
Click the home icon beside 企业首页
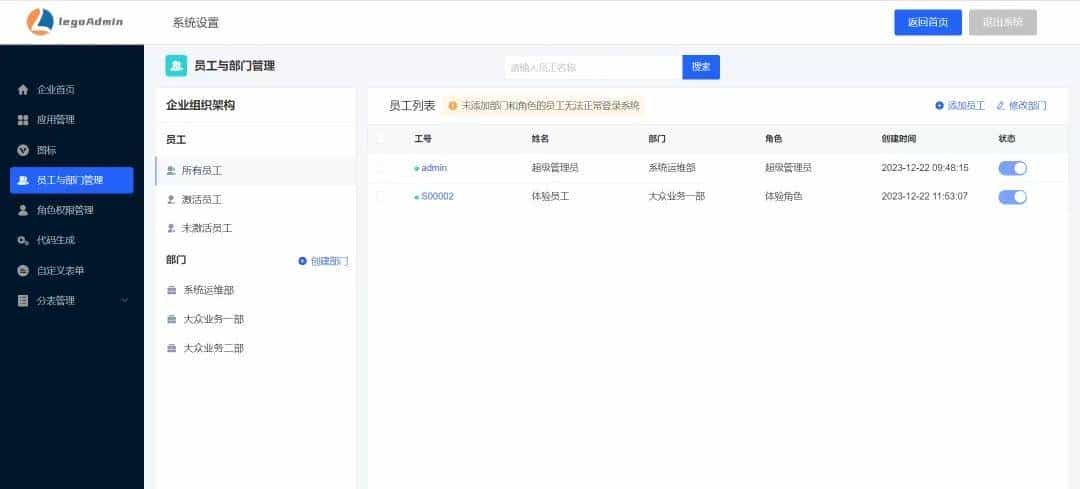(23, 90)
